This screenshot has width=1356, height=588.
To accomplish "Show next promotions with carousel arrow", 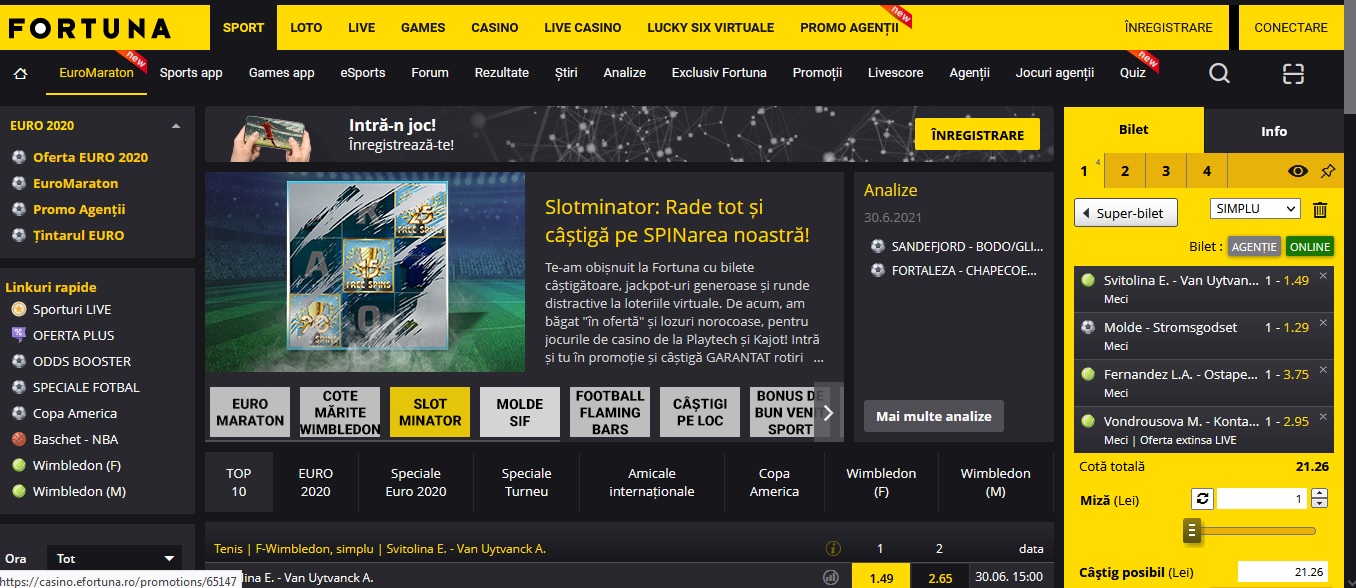I will point(829,411).
